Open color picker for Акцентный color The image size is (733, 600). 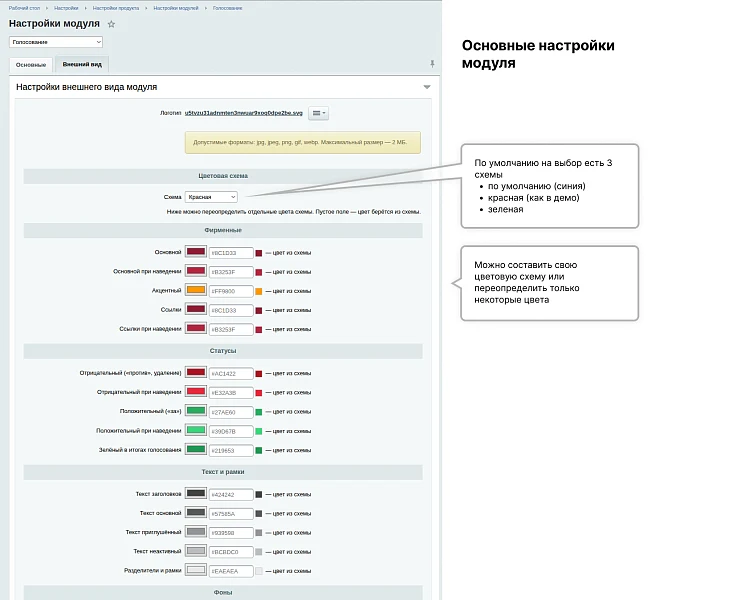tap(196, 290)
